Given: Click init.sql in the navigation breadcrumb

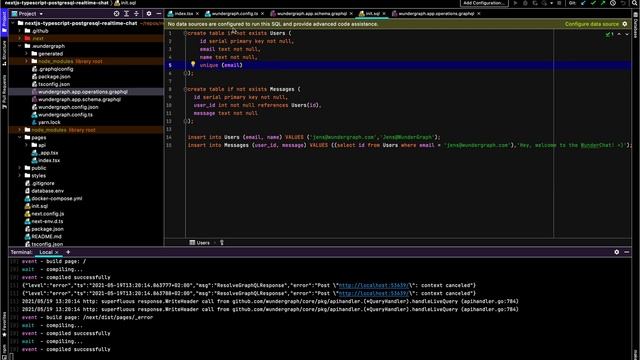Looking at the screenshot, I should [x=125, y=3].
